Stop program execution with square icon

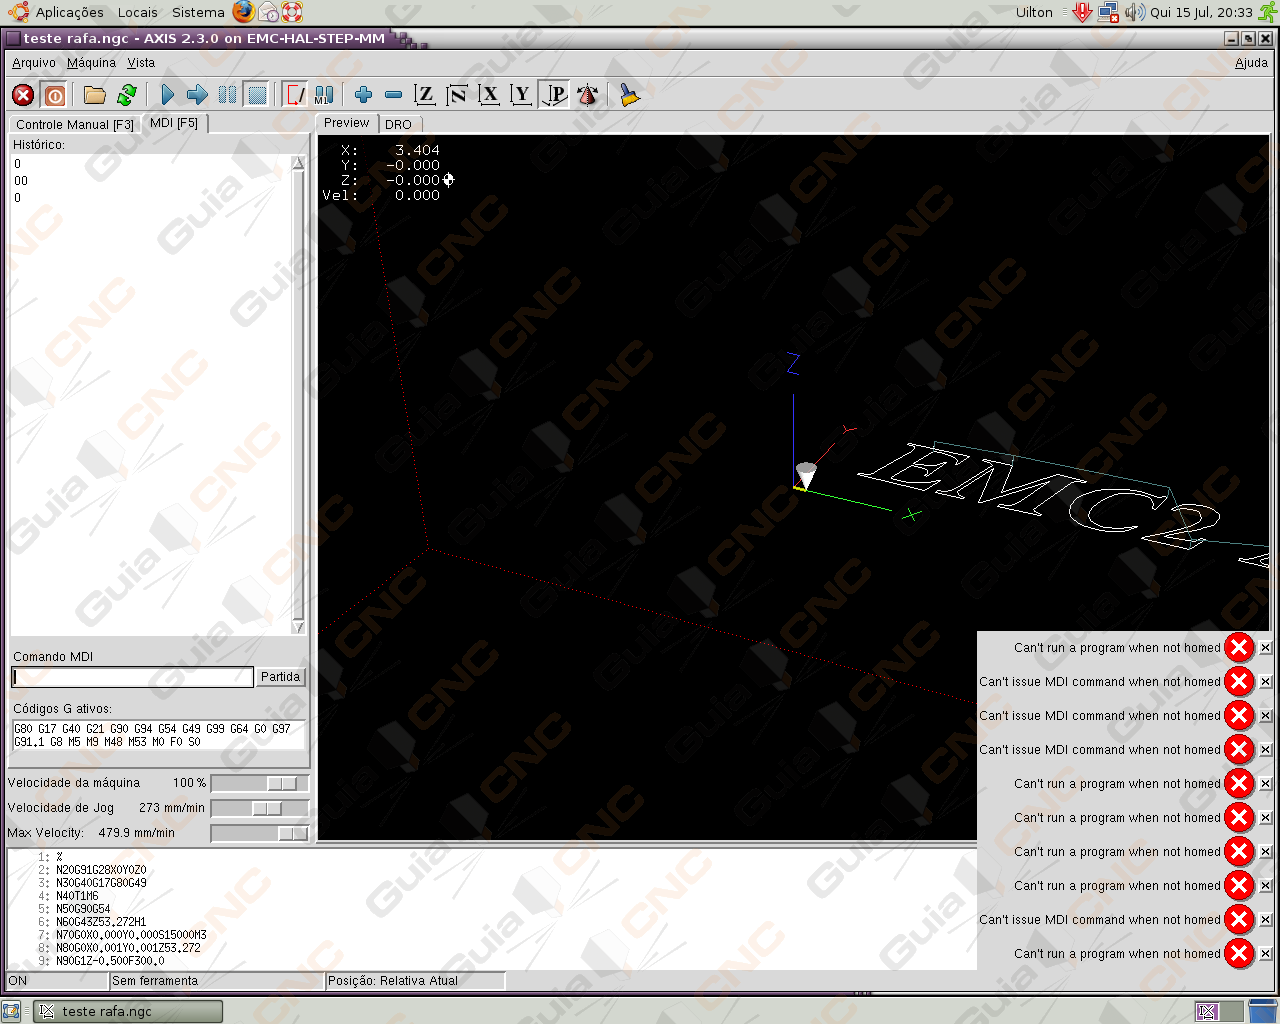(x=257, y=95)
